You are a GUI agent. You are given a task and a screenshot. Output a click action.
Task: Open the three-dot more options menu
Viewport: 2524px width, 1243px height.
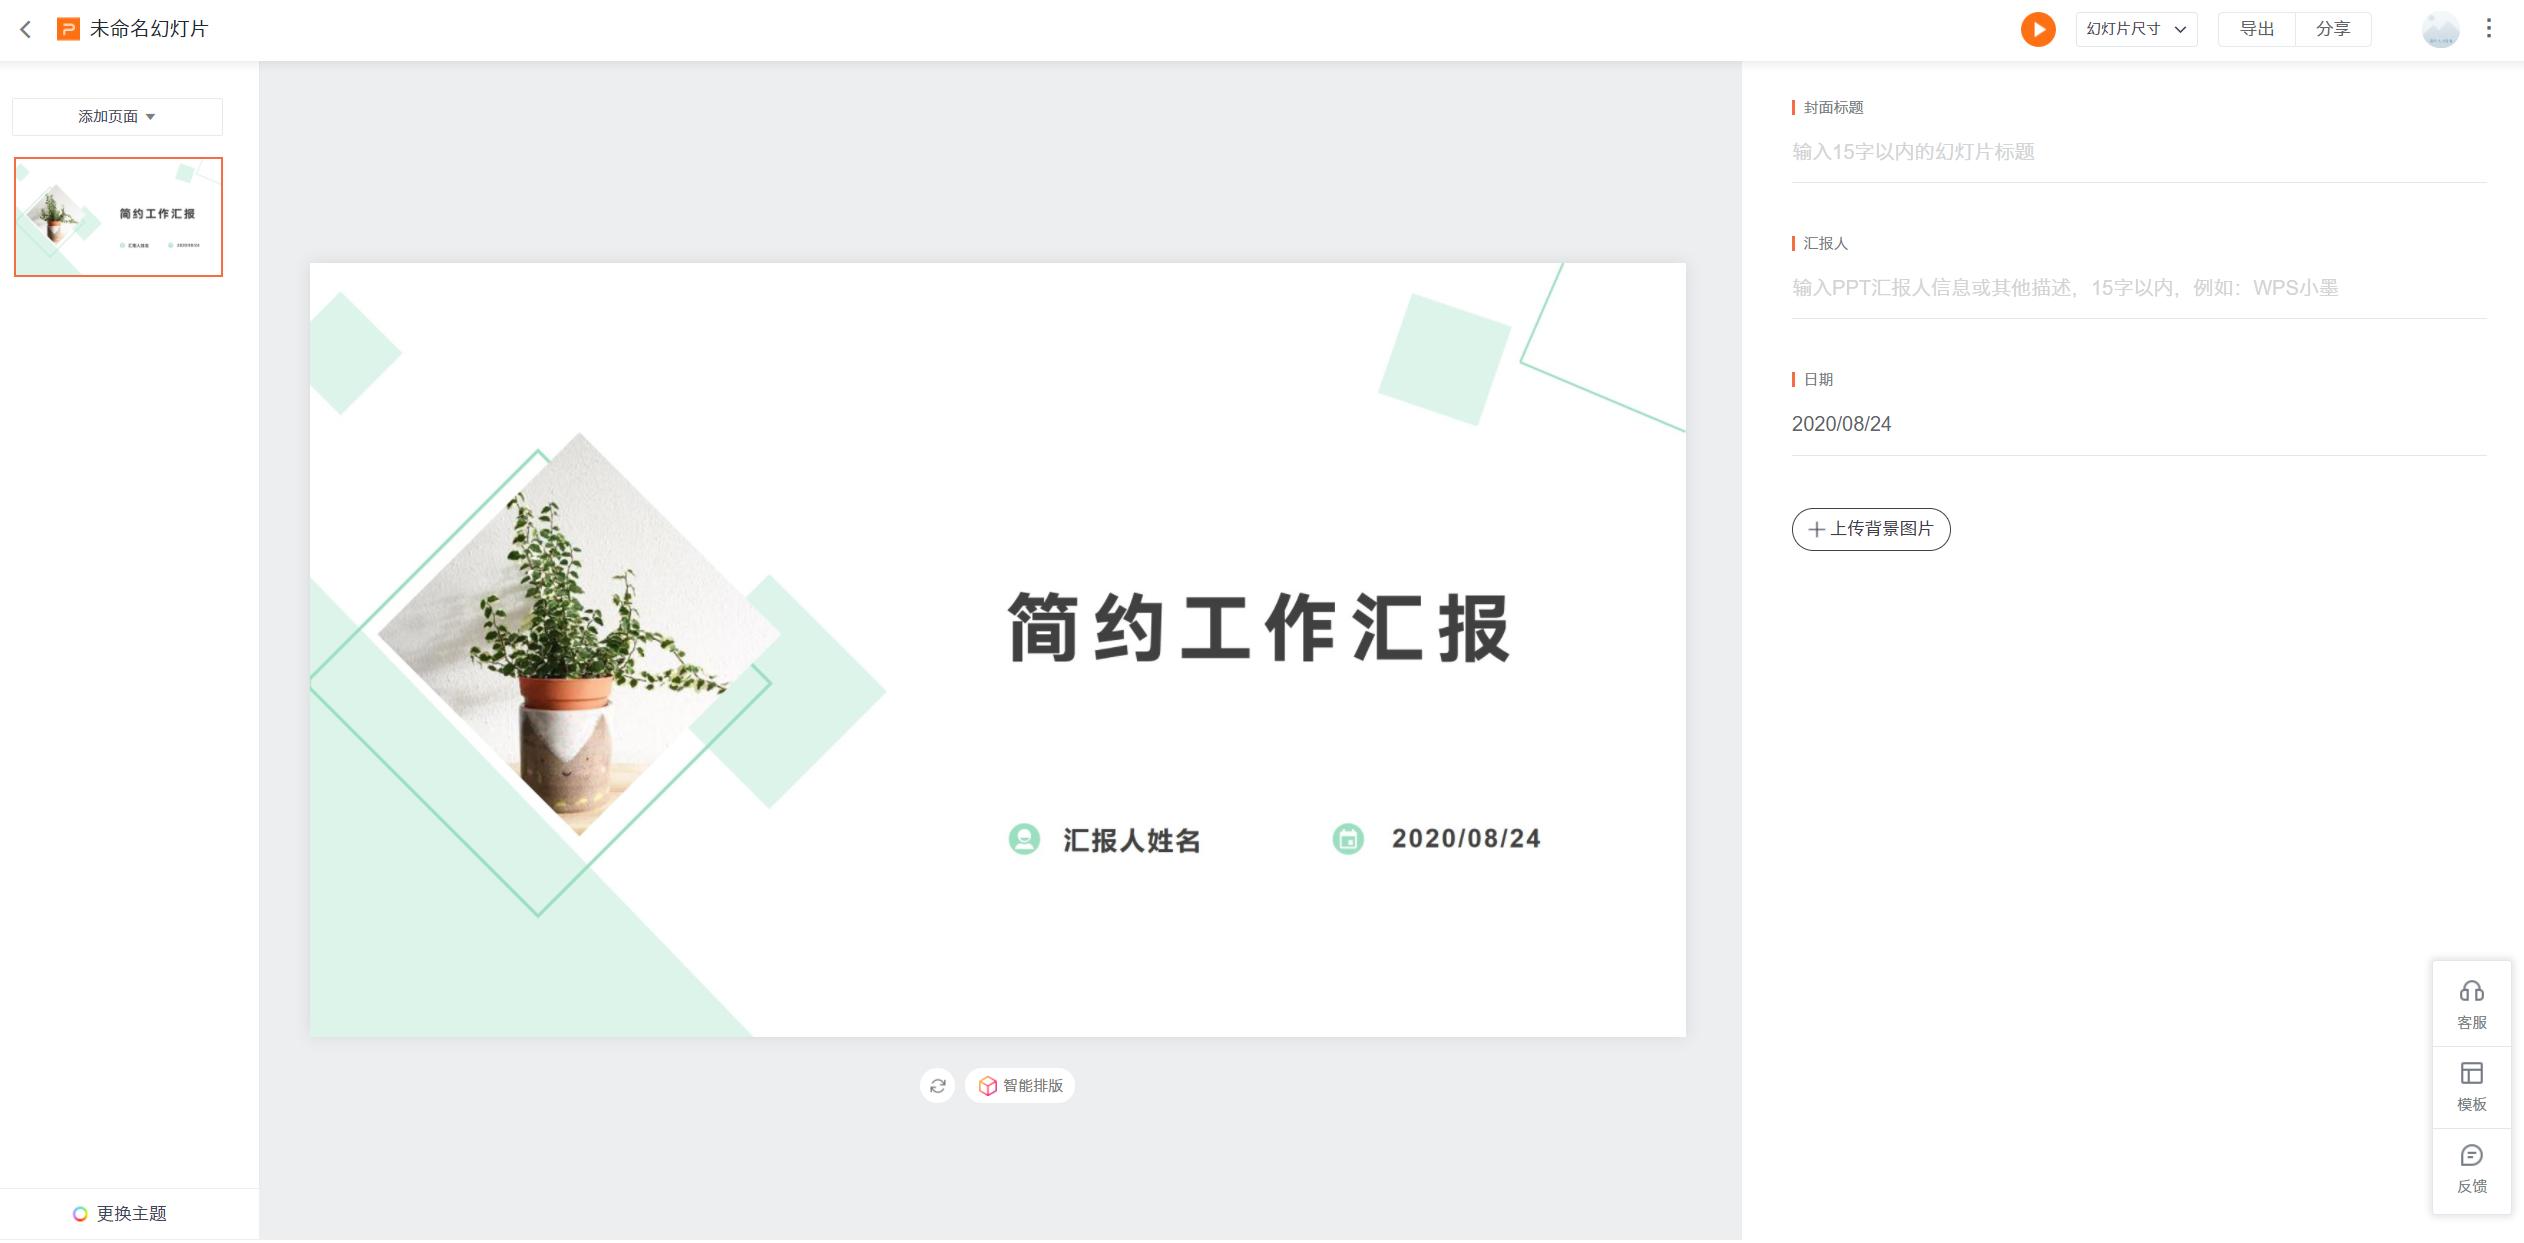coord(2489,29)
